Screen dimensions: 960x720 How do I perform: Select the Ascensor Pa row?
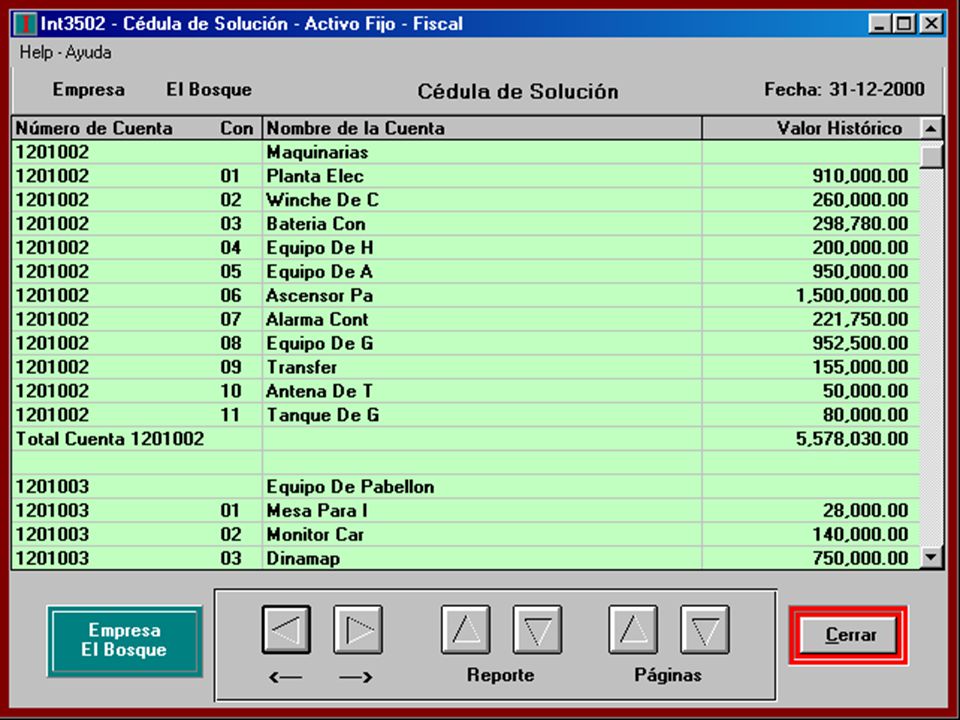point(466,295)
